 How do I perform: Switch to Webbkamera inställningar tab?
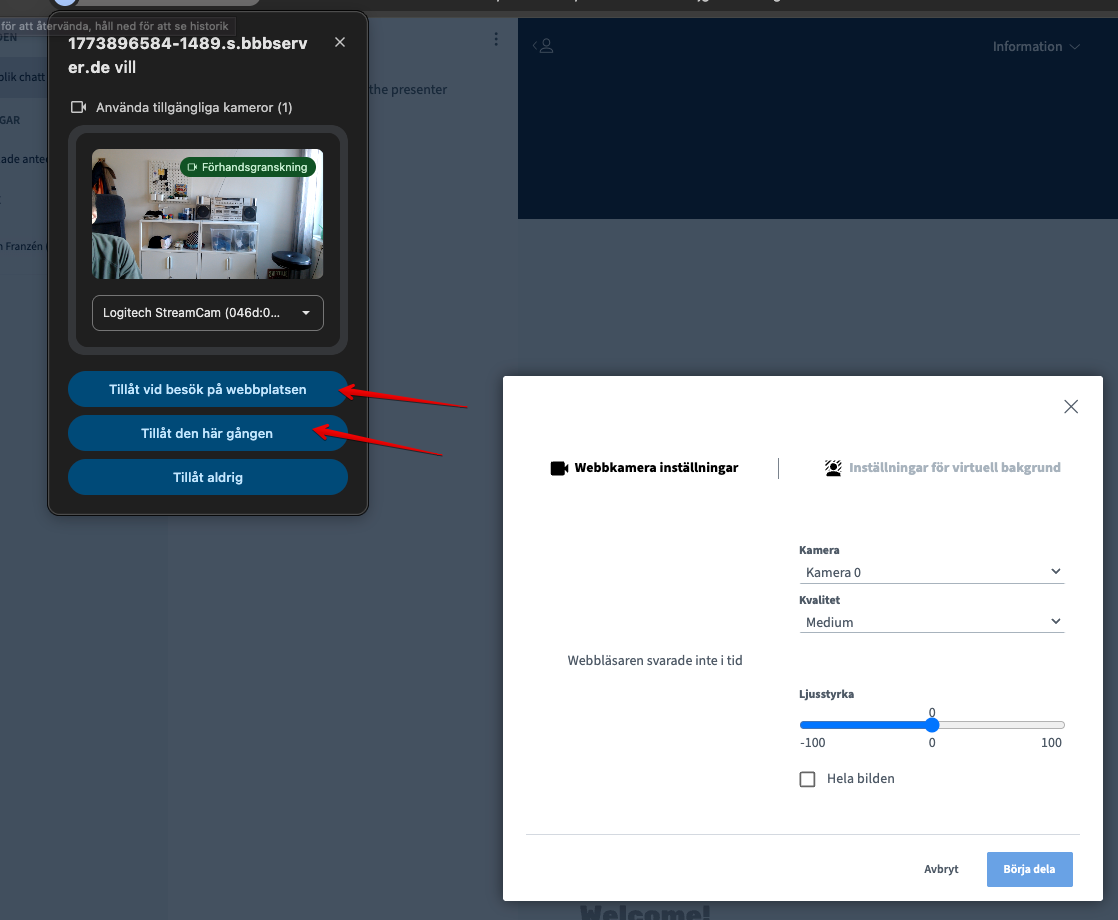(x=655, y=468)
